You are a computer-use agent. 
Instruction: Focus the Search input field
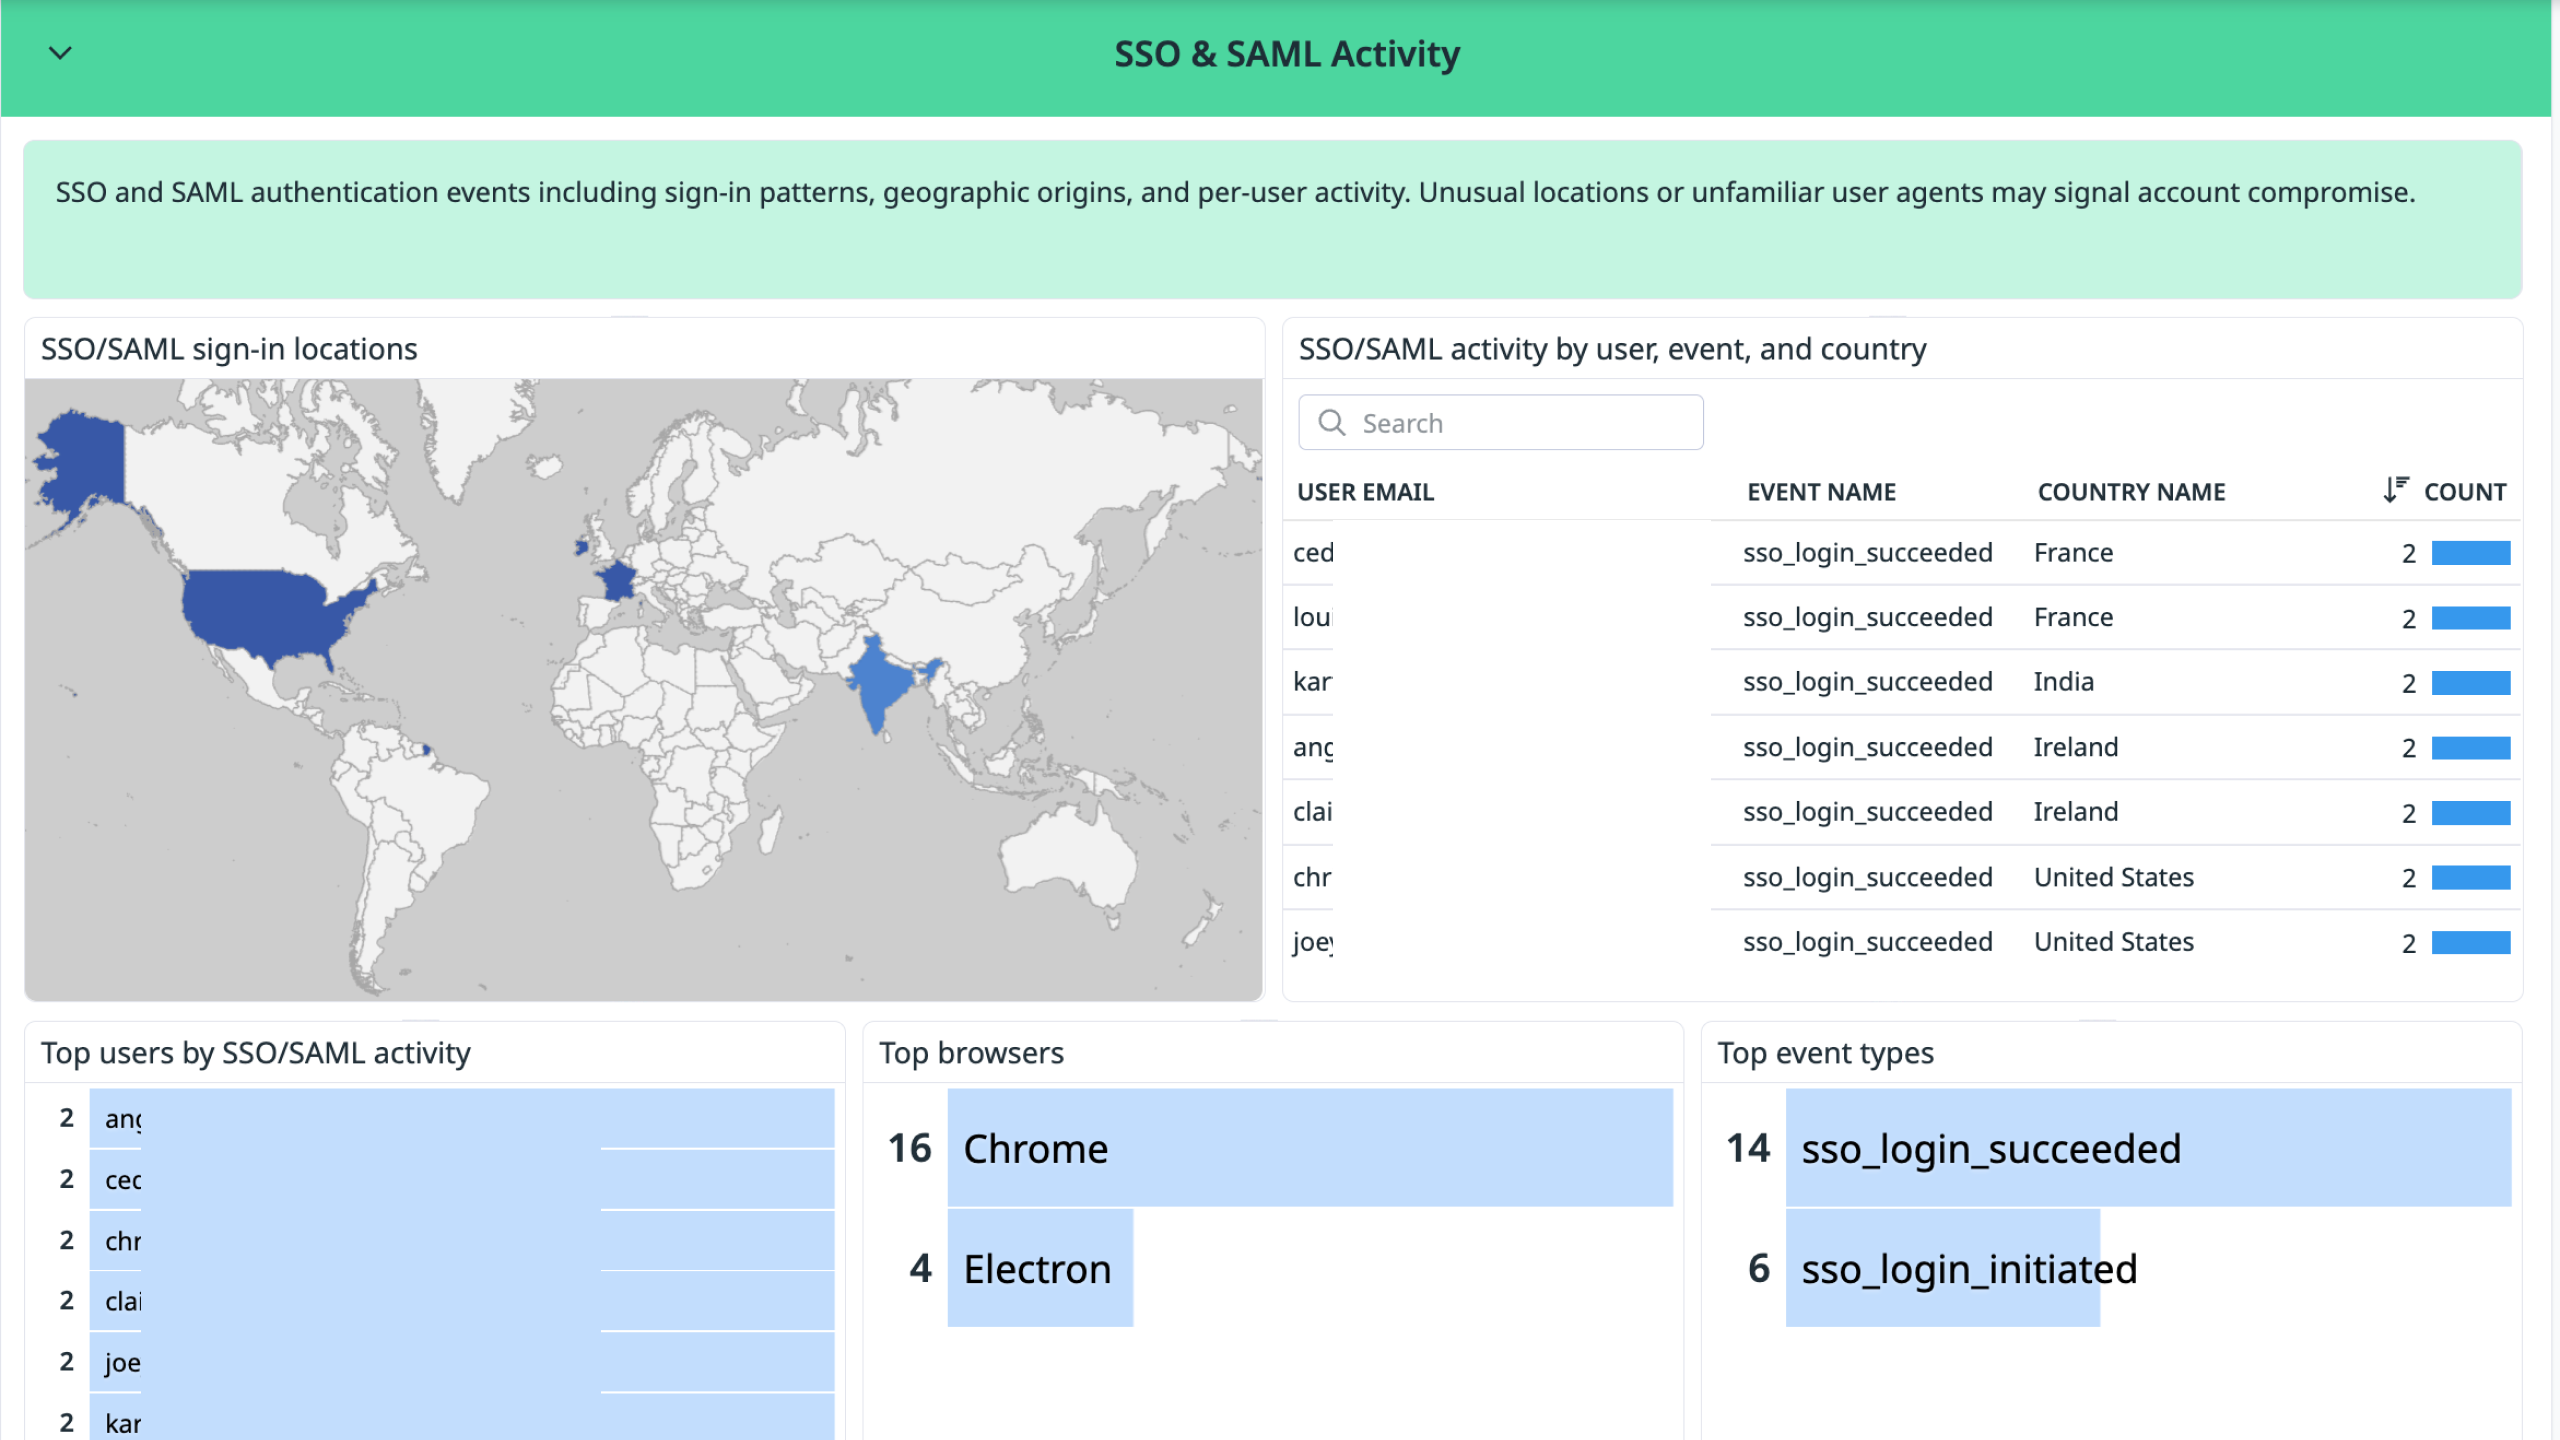coord(1500,423)
